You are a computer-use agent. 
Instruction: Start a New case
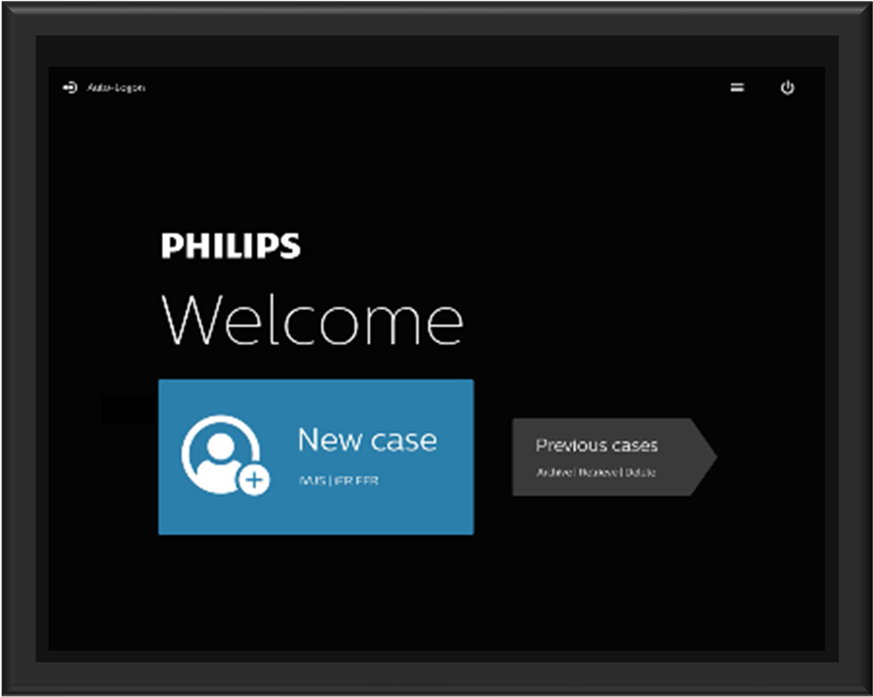pyautogui.click(x=316, y=457)
